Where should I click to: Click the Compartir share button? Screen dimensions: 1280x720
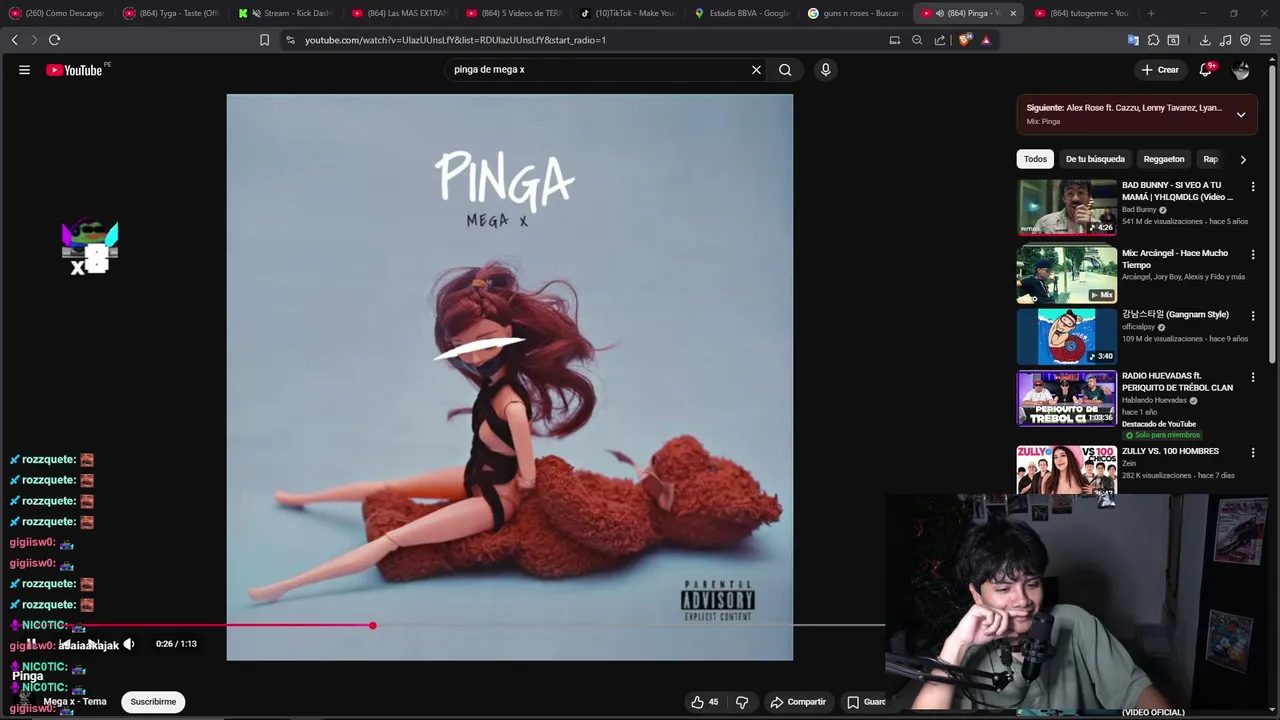tap(798, 702)
